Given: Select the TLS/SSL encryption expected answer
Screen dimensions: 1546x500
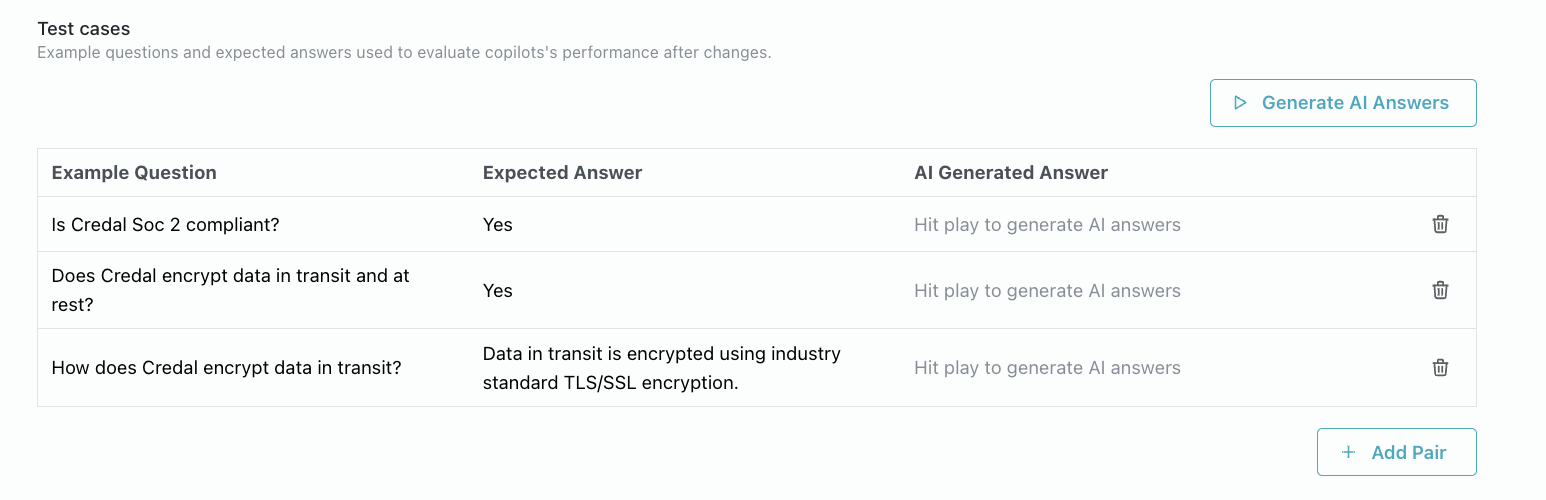Looking at the screenshot, I should (661, 368).
